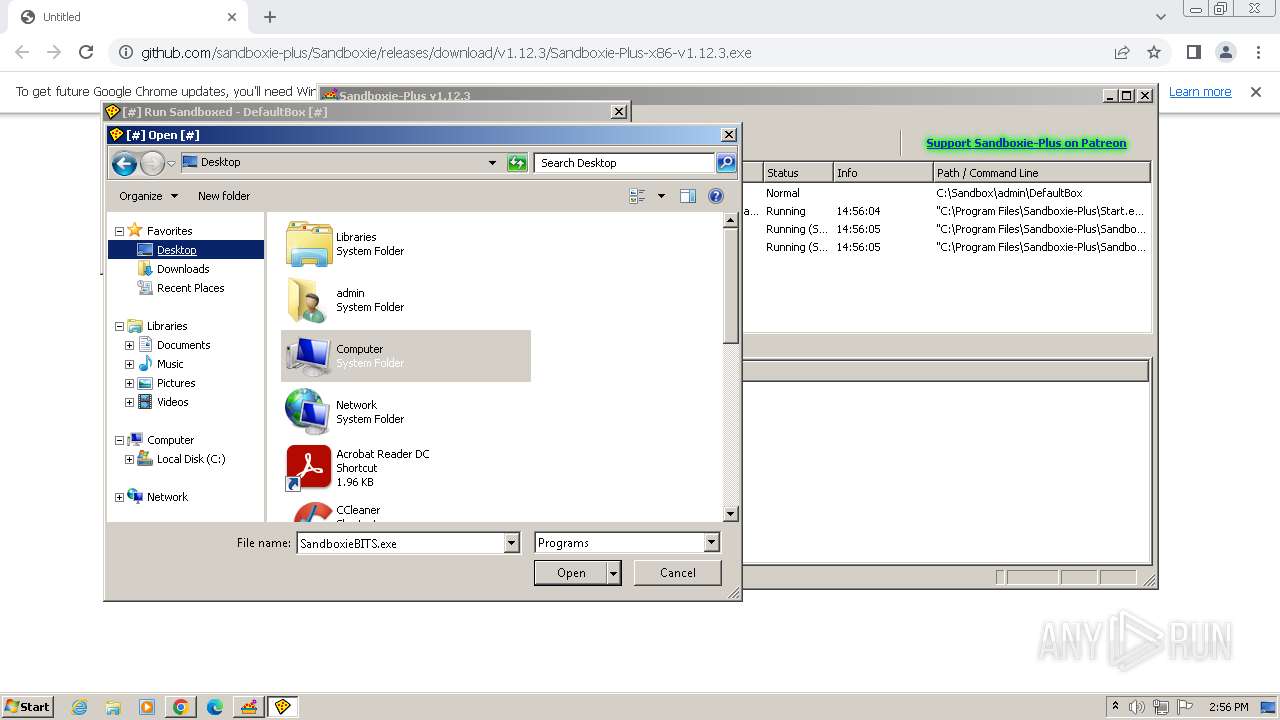This screenshot has height=720, width=1280.
Task: Click Support Sandboxie-Plus on Patreon link
Action: (1026, 143)
